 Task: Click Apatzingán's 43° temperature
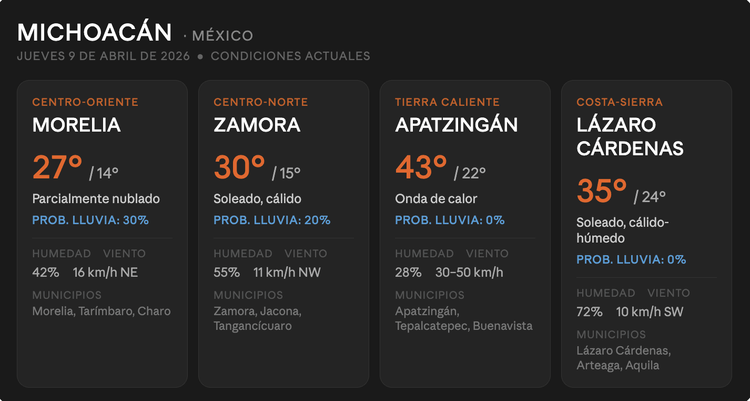coord(421,167)
